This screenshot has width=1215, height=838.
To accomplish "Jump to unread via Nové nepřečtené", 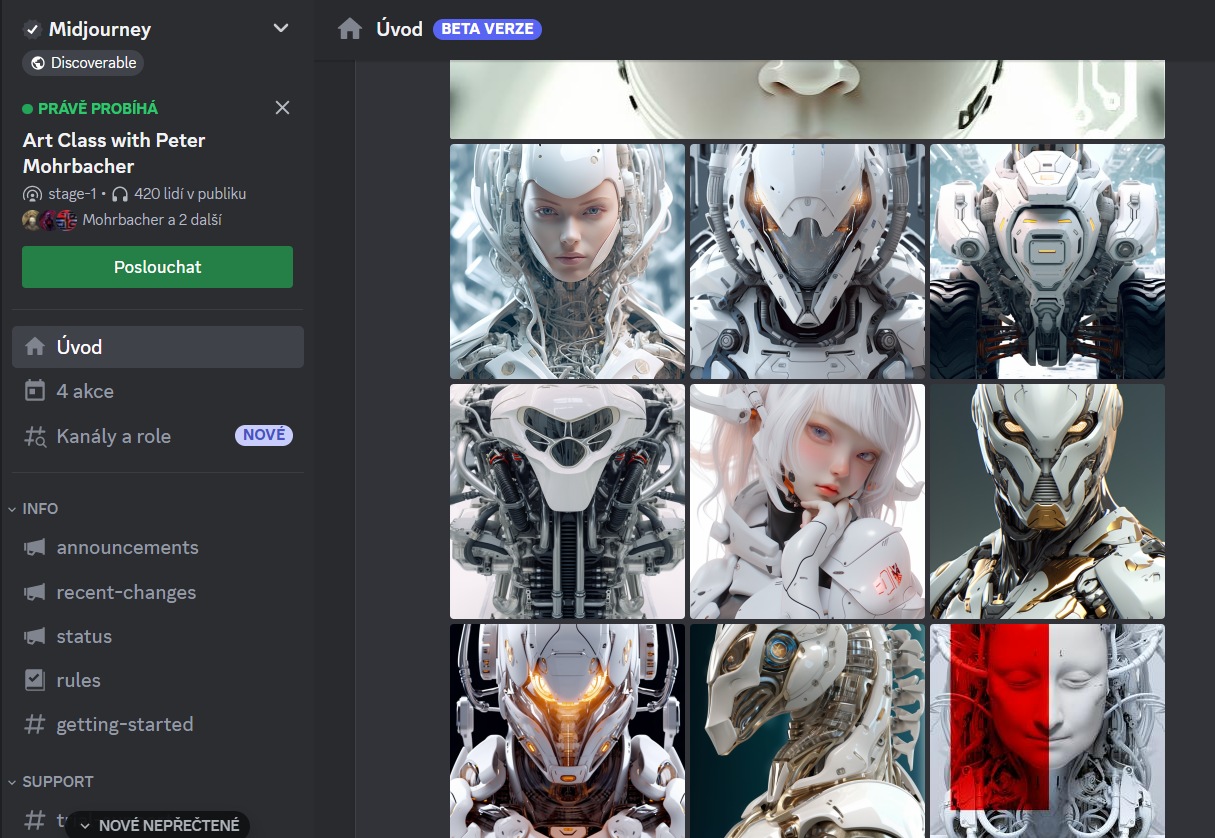I will 160,825.
